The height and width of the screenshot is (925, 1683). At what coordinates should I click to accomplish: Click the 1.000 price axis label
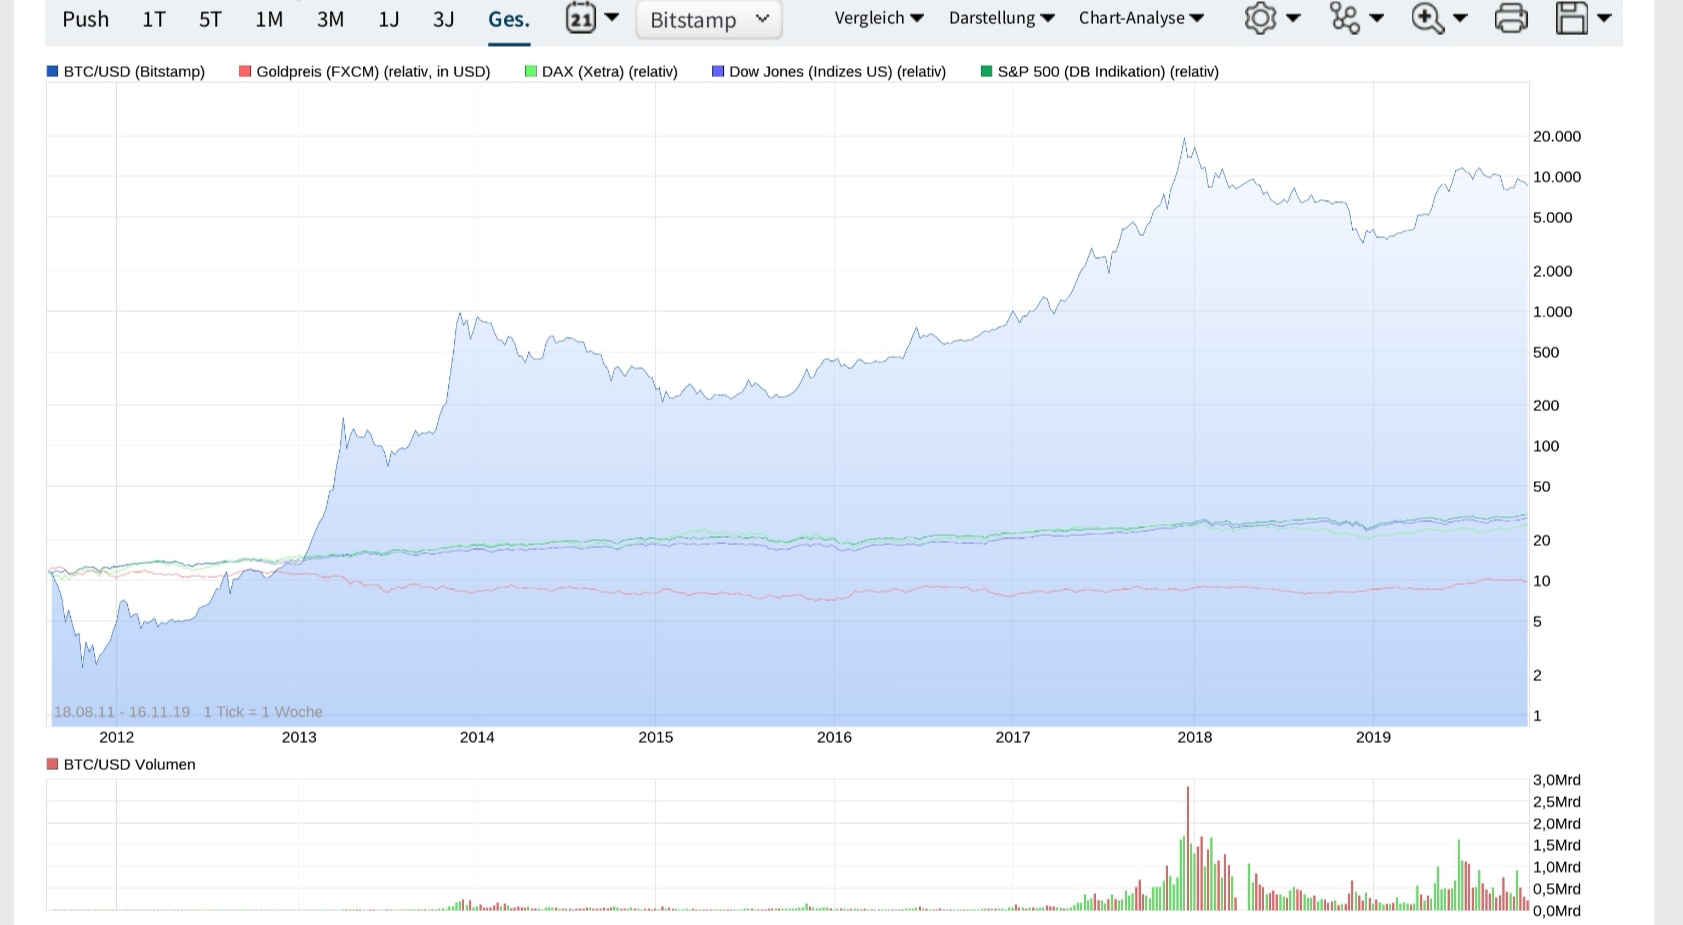[x=1553, y=312]
